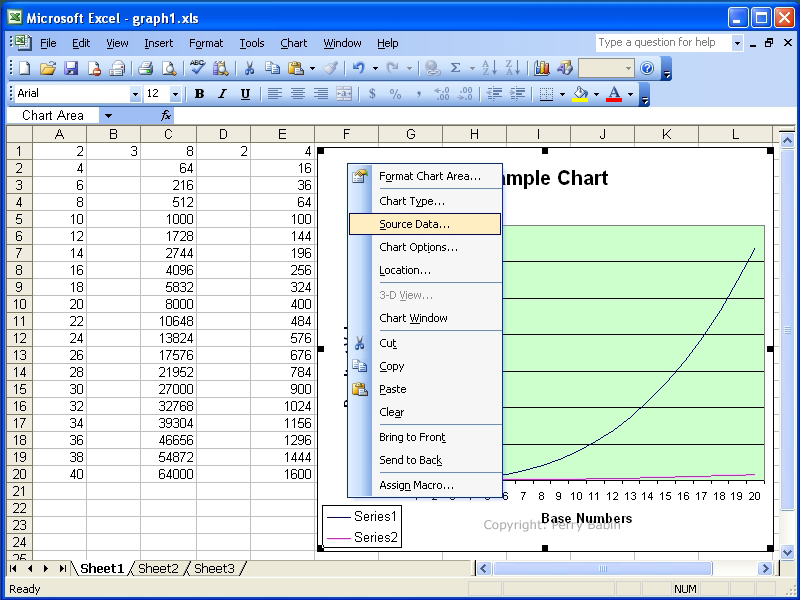The height and width of the screenshot is (600, 800).
Task: Click the horizontal scrollbar right arrow
Action: [x=765, y=568]
